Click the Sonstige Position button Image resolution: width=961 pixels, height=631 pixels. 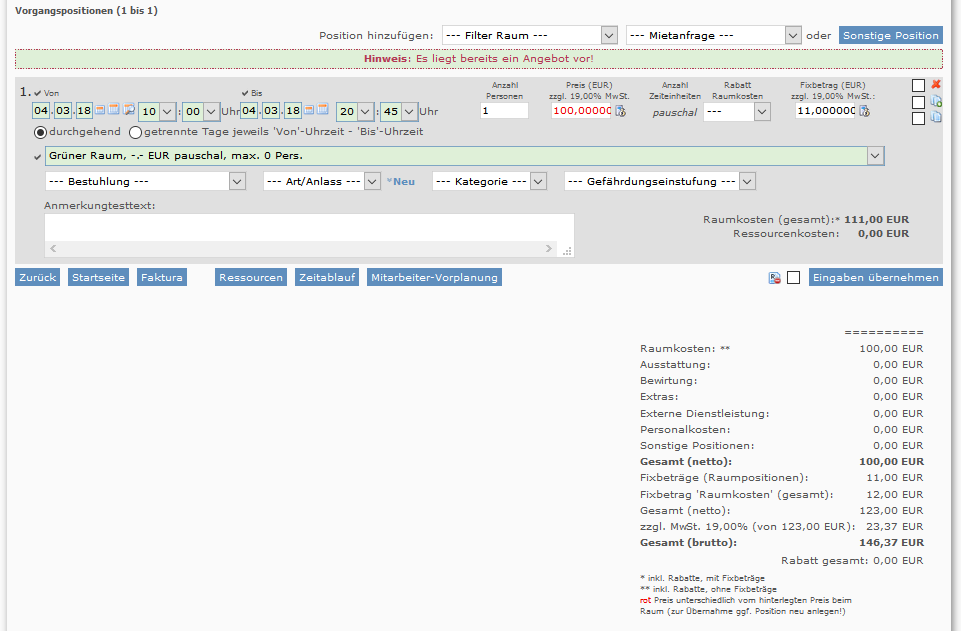pyautogui.click(x=891, y=36)
